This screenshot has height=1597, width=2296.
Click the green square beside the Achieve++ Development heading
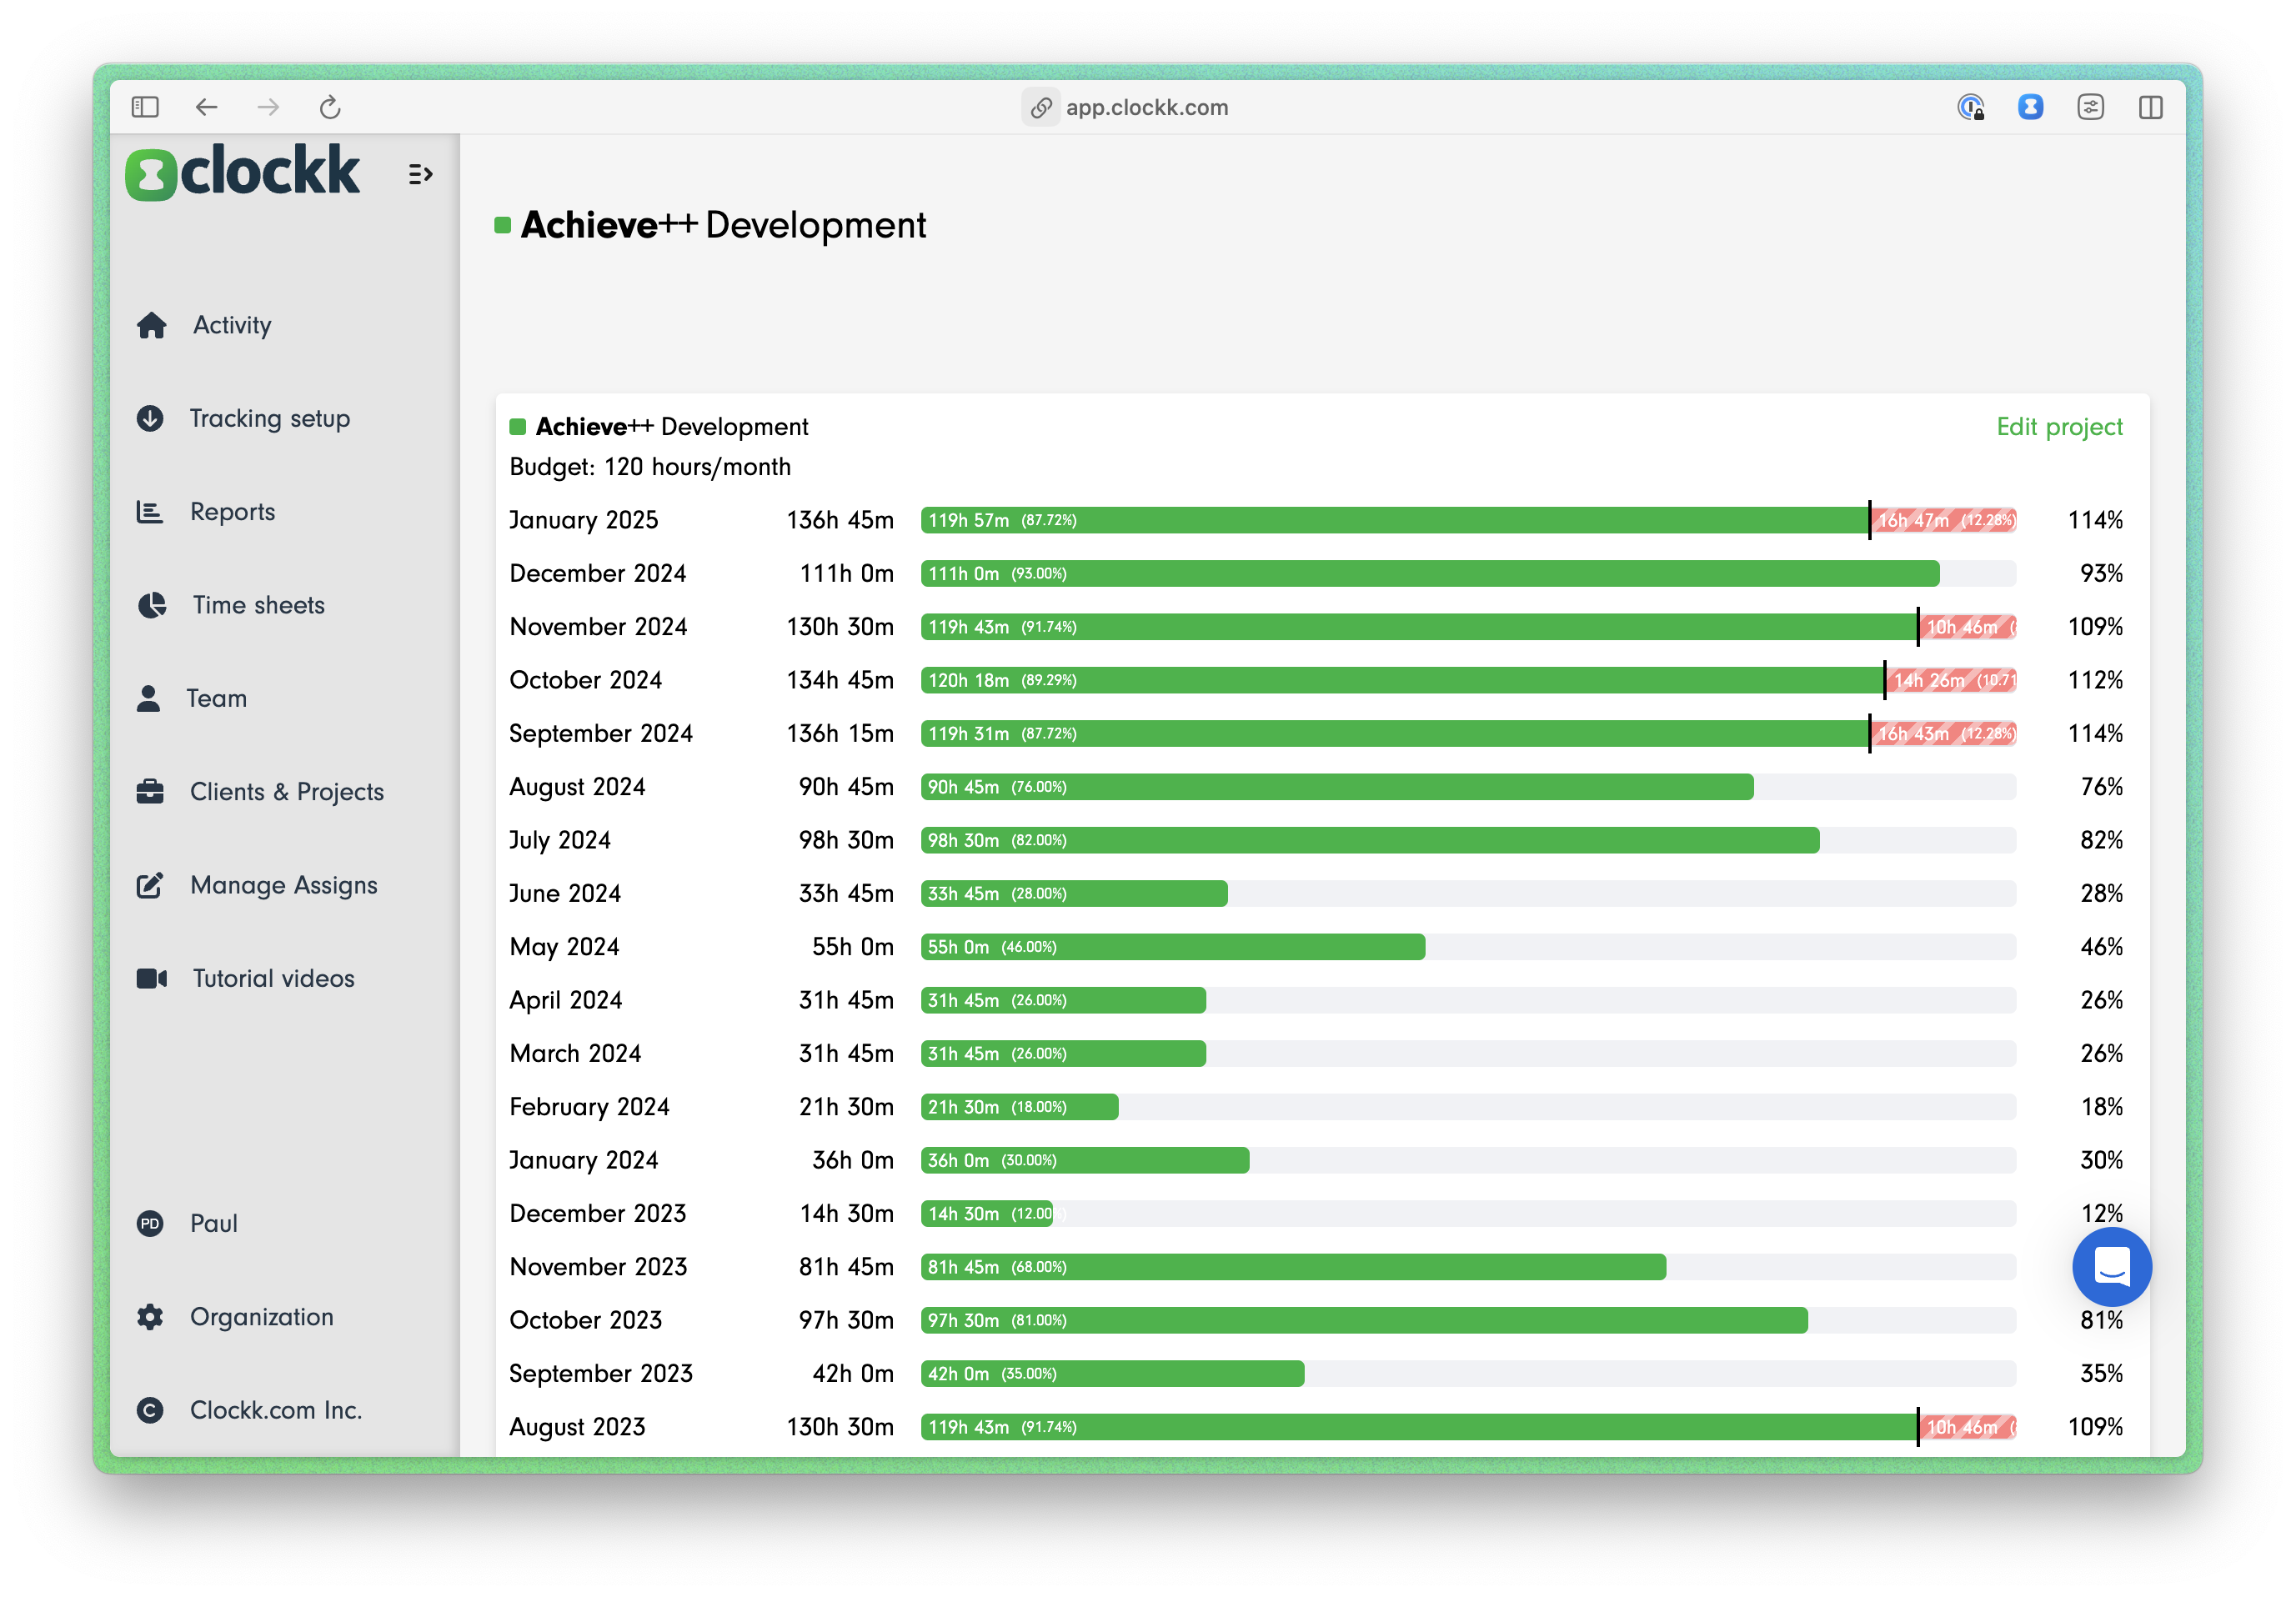tap(503, 225)
